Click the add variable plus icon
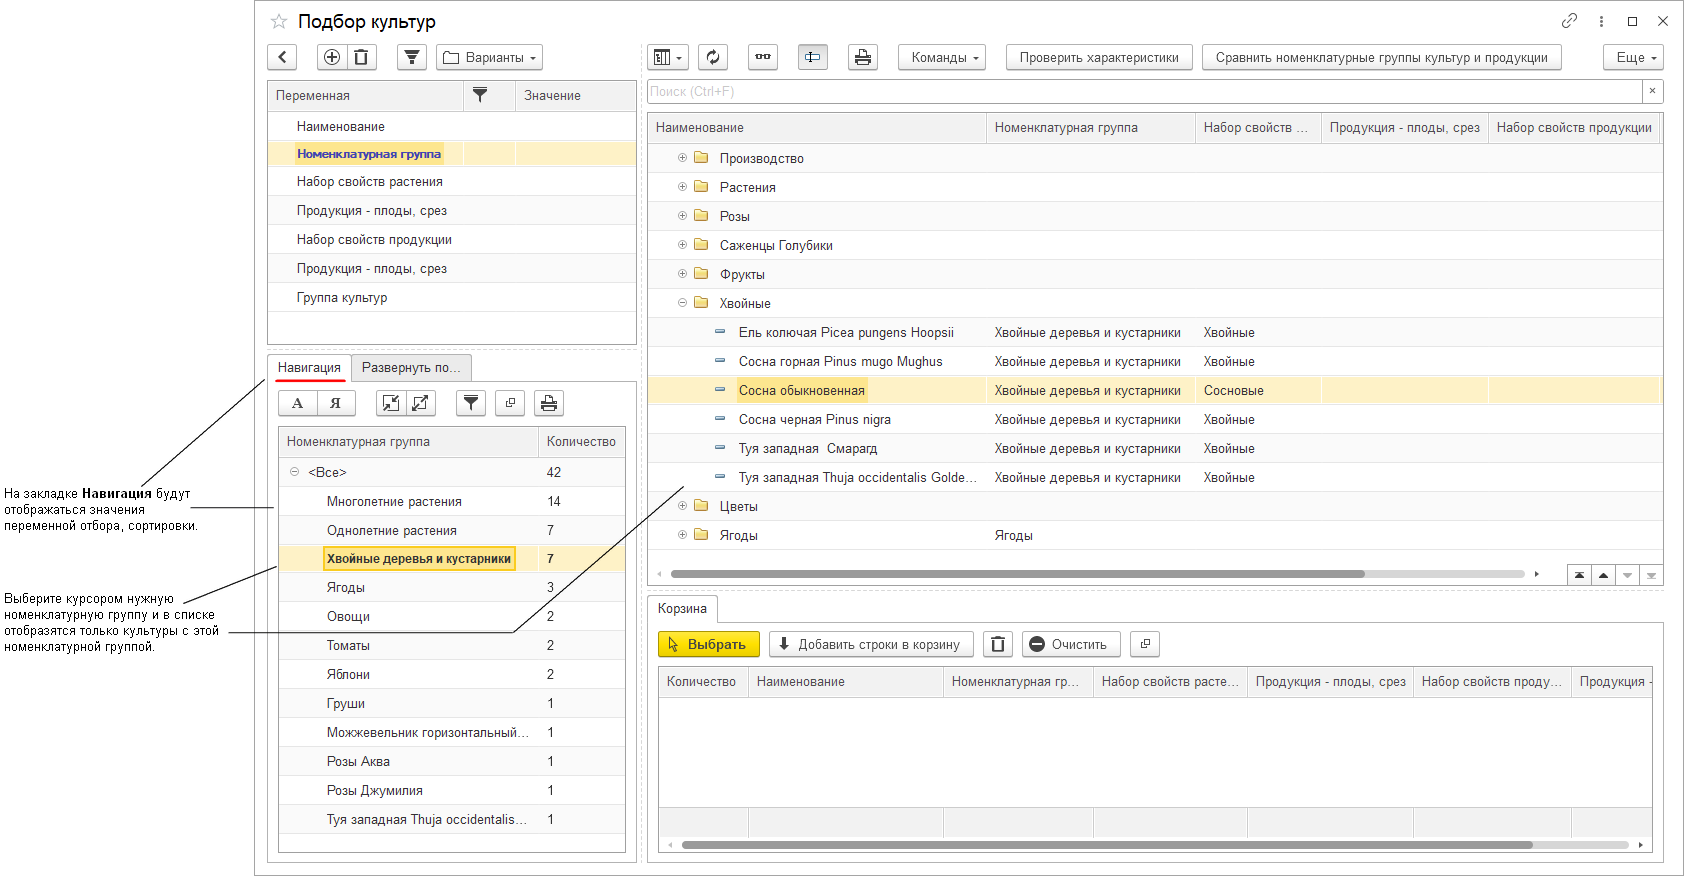This screenshot has height=876, width=1684. tap(332, 57)
